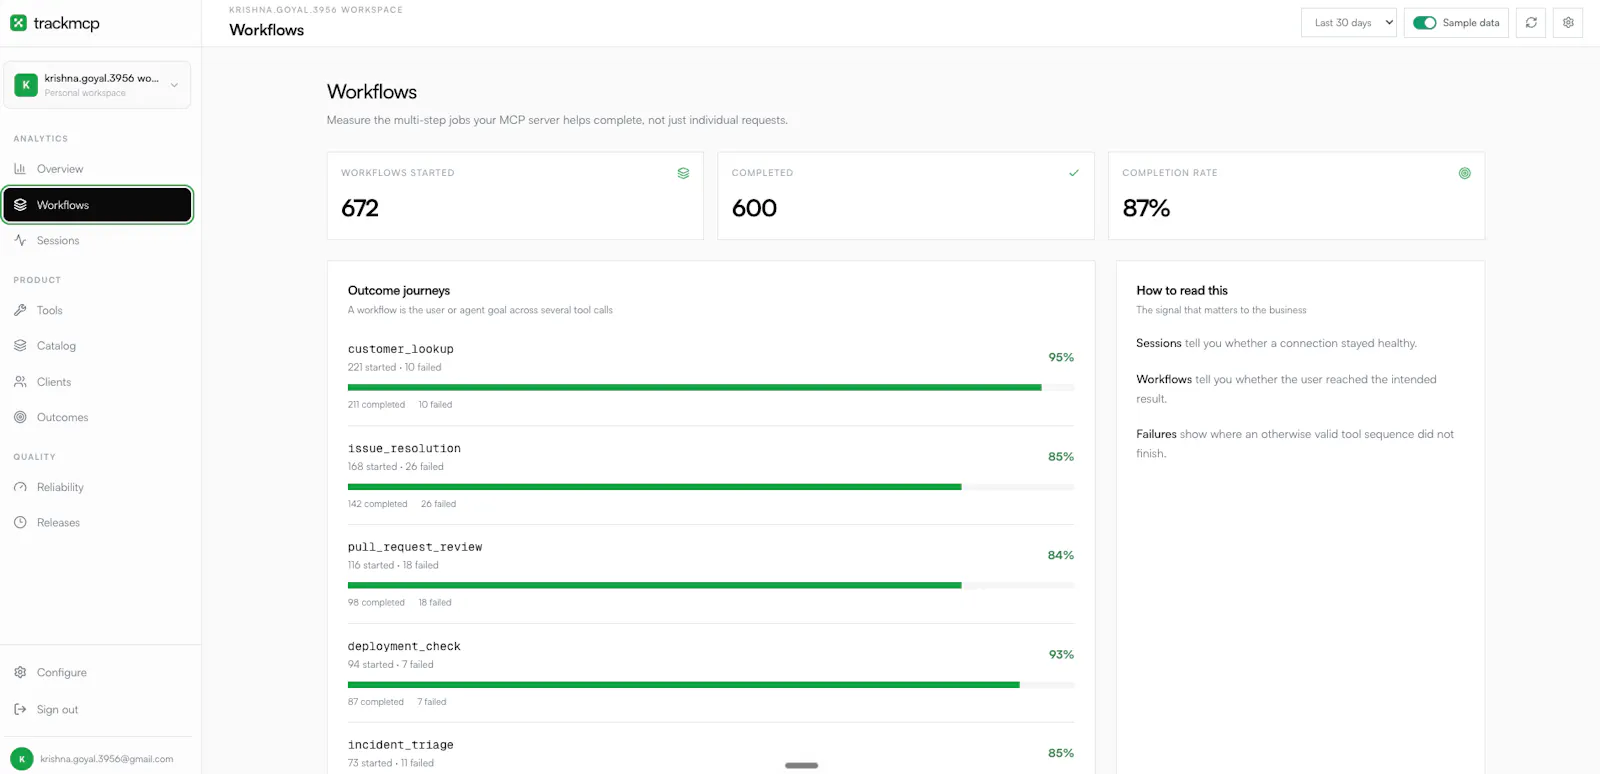Click the customer_lookup progress bar
The width and height of the screenshot is (1600, 774).
point(711,388)
